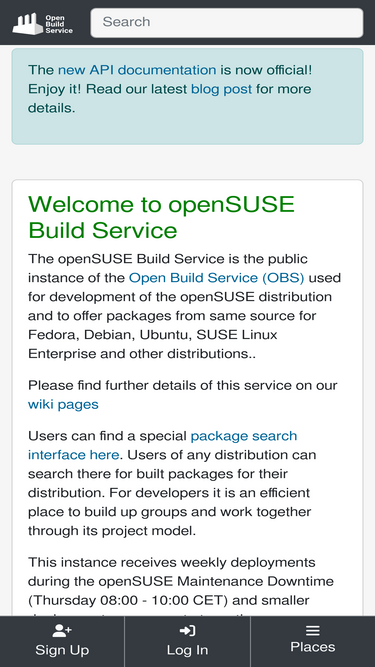Screen dimensions: 375x667
Task: Click the blue API announcement banner
Action: 188,97
